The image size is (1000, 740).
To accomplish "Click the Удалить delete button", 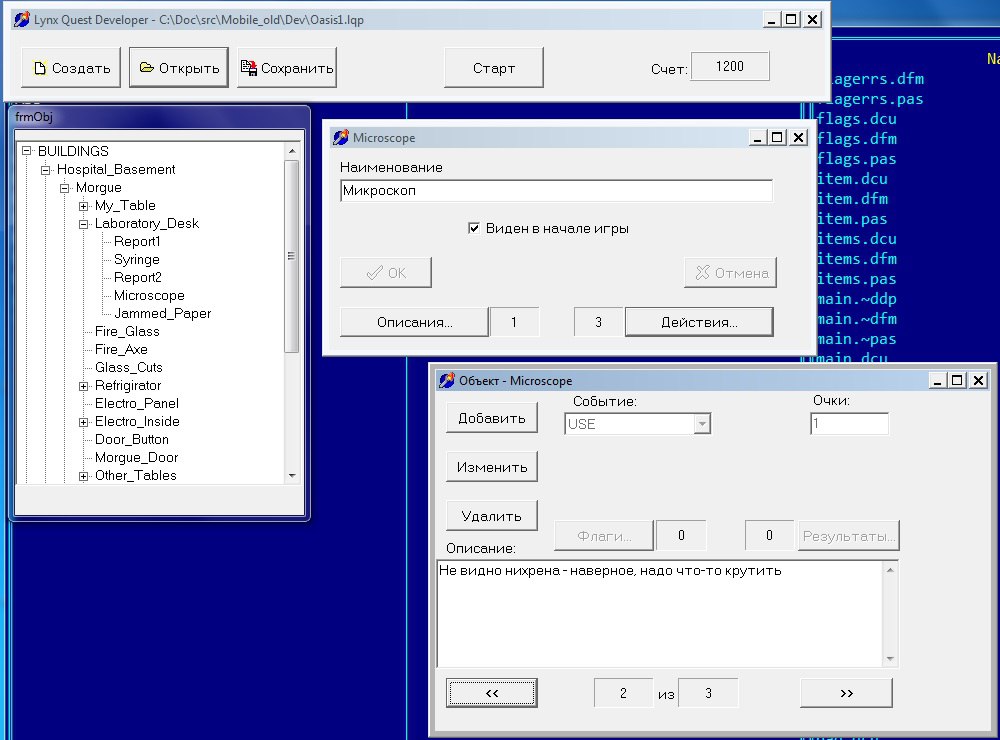I will 491,516.
